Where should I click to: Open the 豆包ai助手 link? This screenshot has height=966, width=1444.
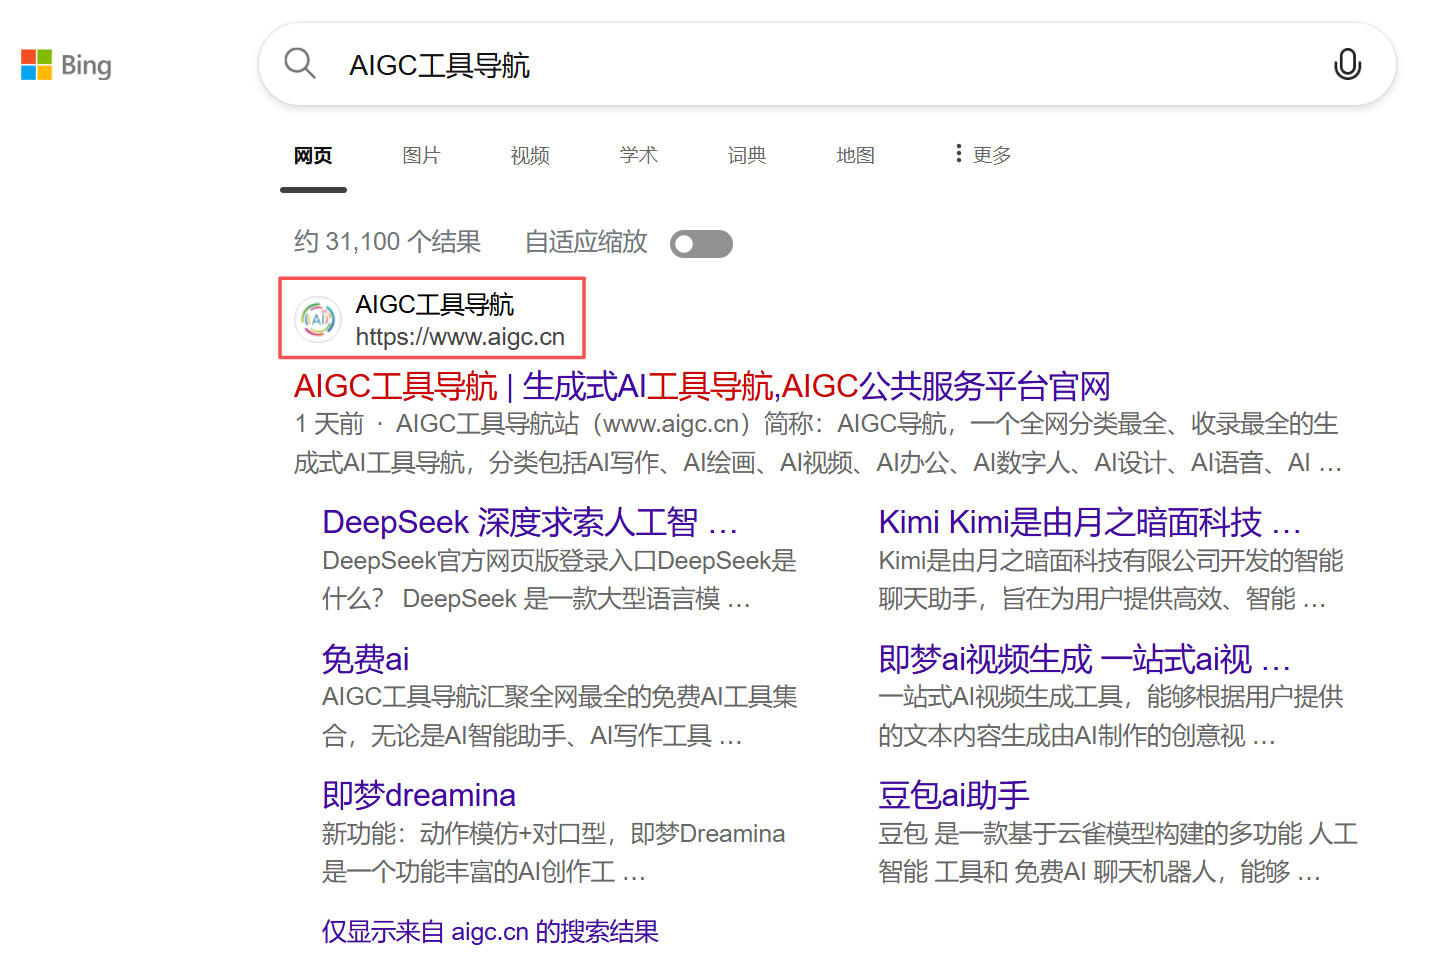tap(953, 795)
